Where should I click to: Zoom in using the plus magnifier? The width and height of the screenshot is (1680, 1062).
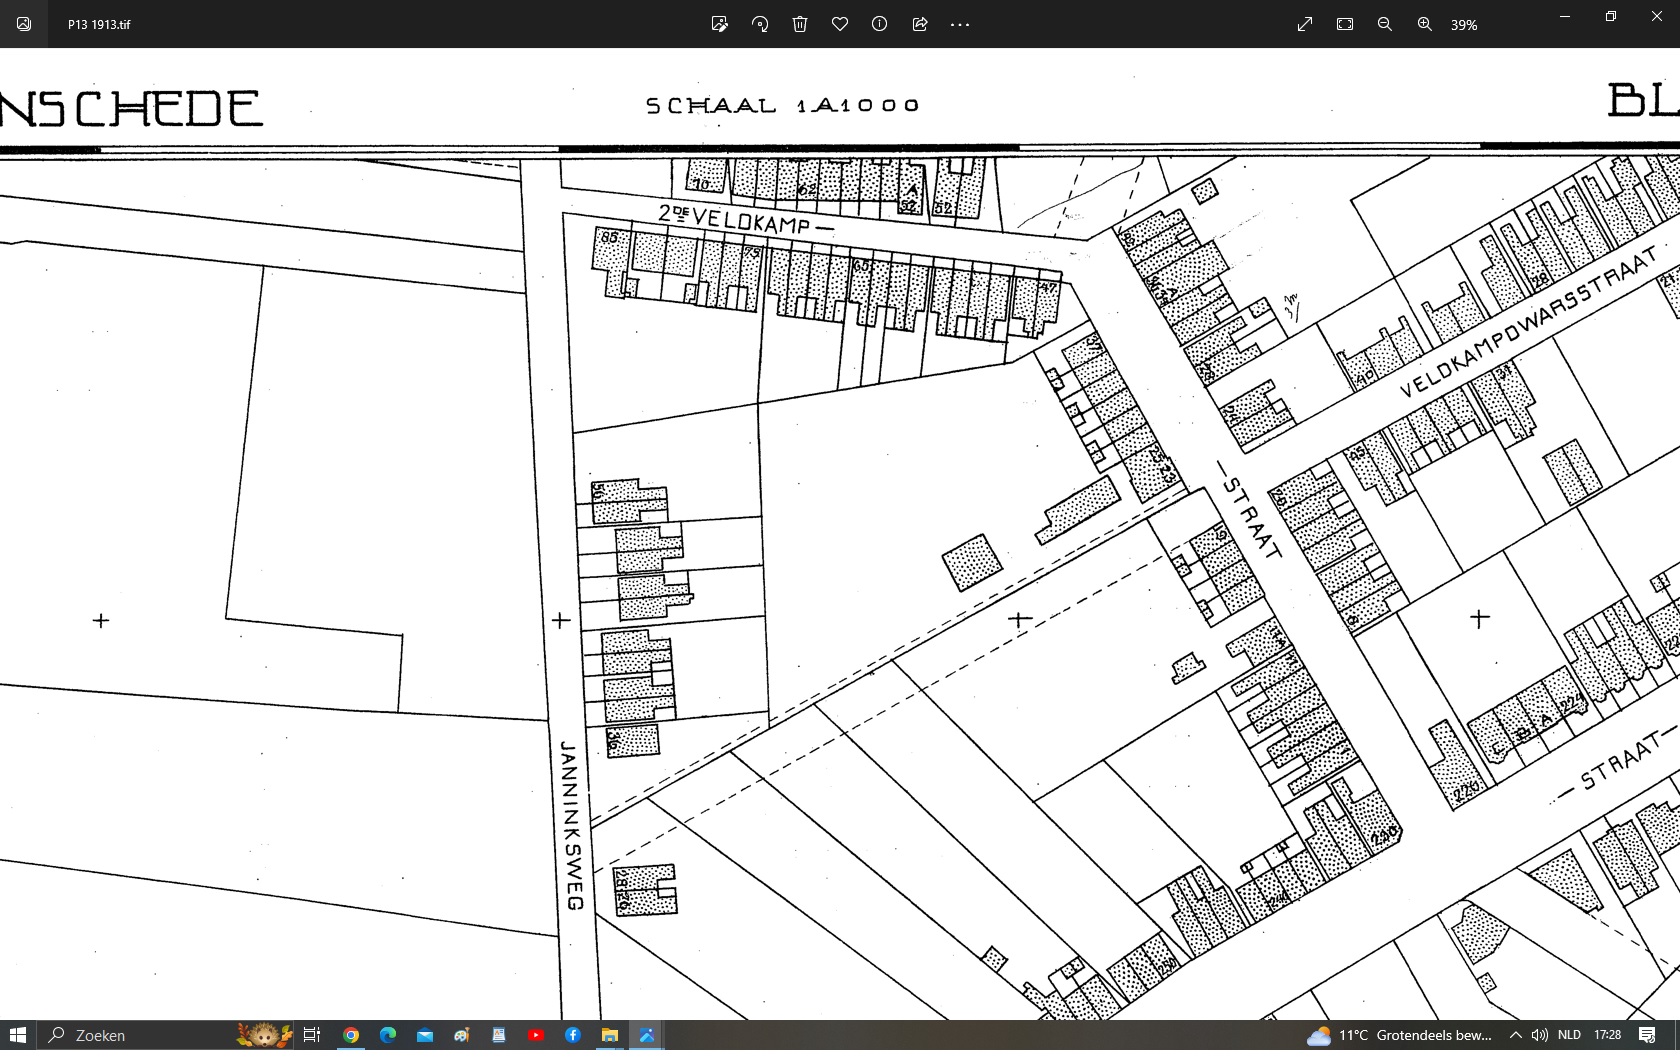pos(1425,24)
